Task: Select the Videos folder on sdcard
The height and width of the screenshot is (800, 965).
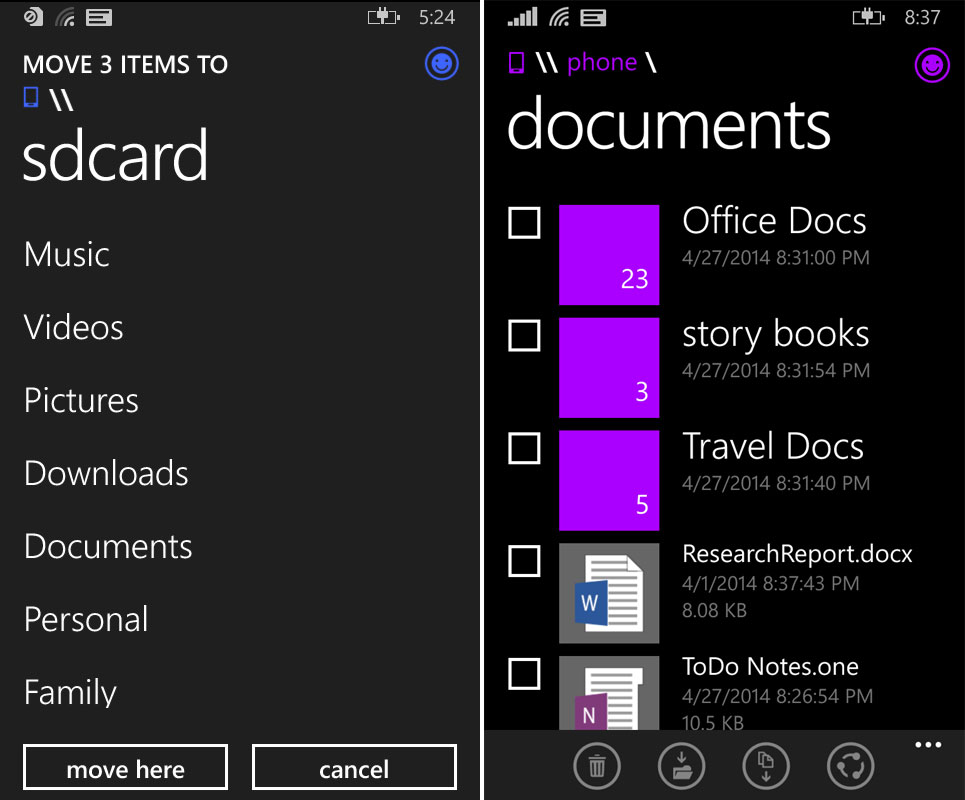Action: click(x=74, y=327)
